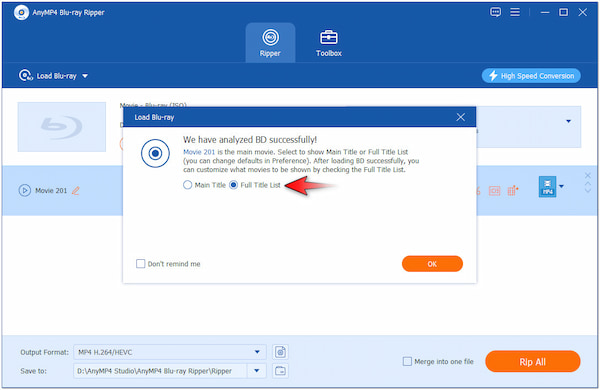600x390 pixels.
Task: Click the Movie 201 link in dialog
Action: pos(199,152)
